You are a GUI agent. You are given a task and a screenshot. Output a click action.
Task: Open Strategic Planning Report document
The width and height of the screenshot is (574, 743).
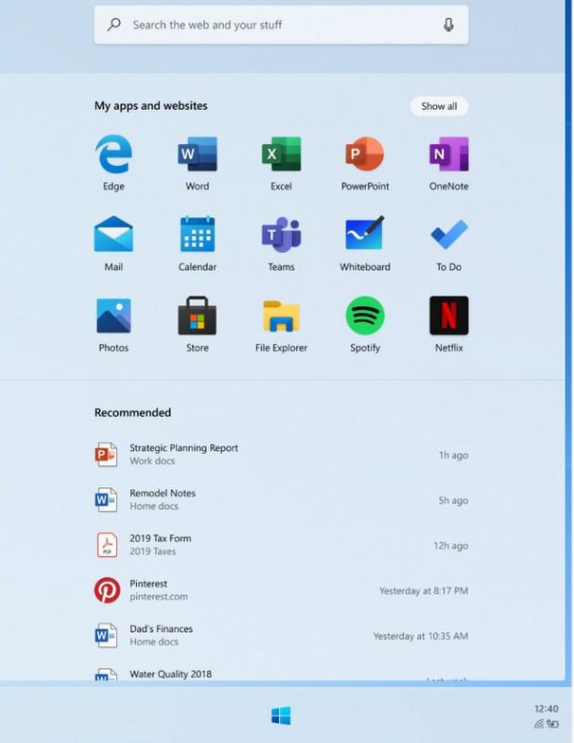tap(281, 454)
